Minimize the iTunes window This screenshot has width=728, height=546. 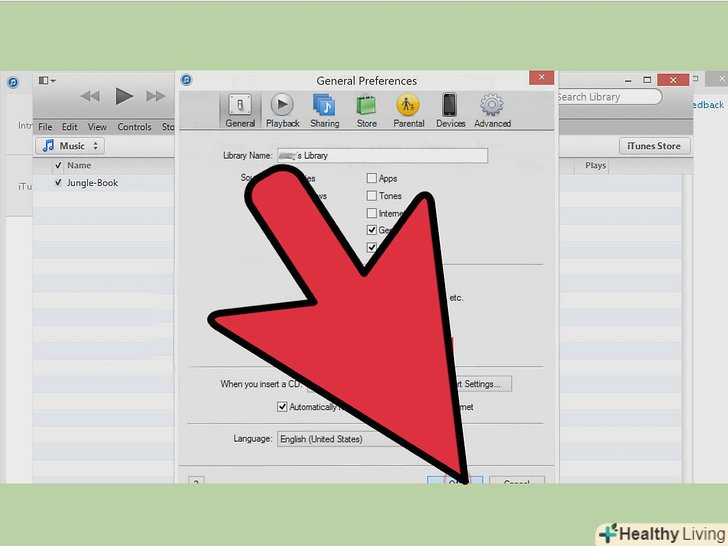628,80
